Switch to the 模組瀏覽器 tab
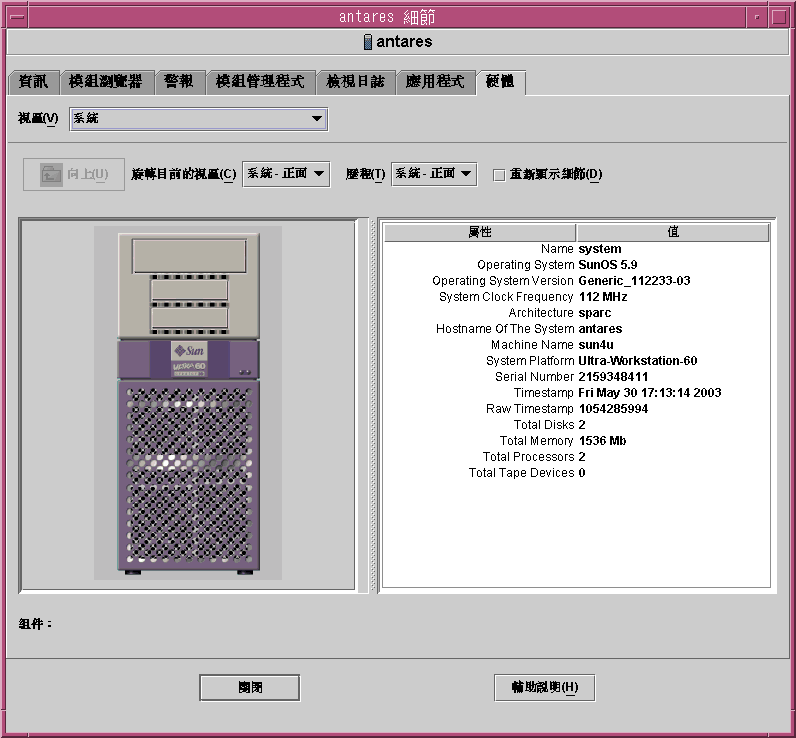This screenshot has width=796, height=738. (107, 82)
